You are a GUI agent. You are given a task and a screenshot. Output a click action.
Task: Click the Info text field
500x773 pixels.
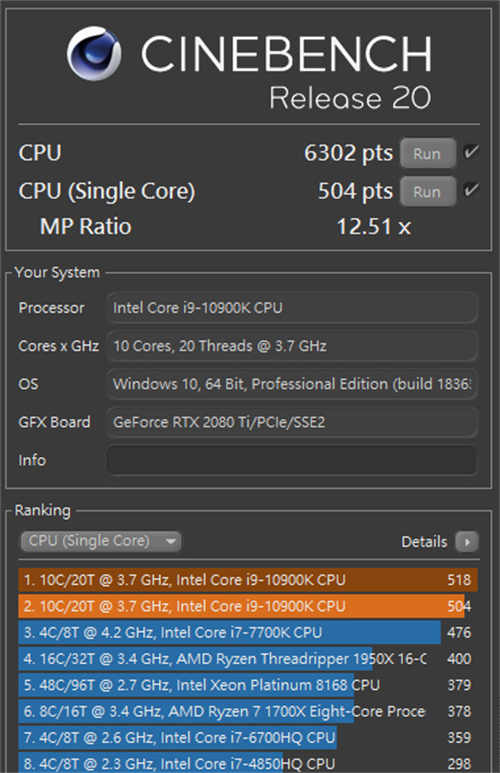292,460
